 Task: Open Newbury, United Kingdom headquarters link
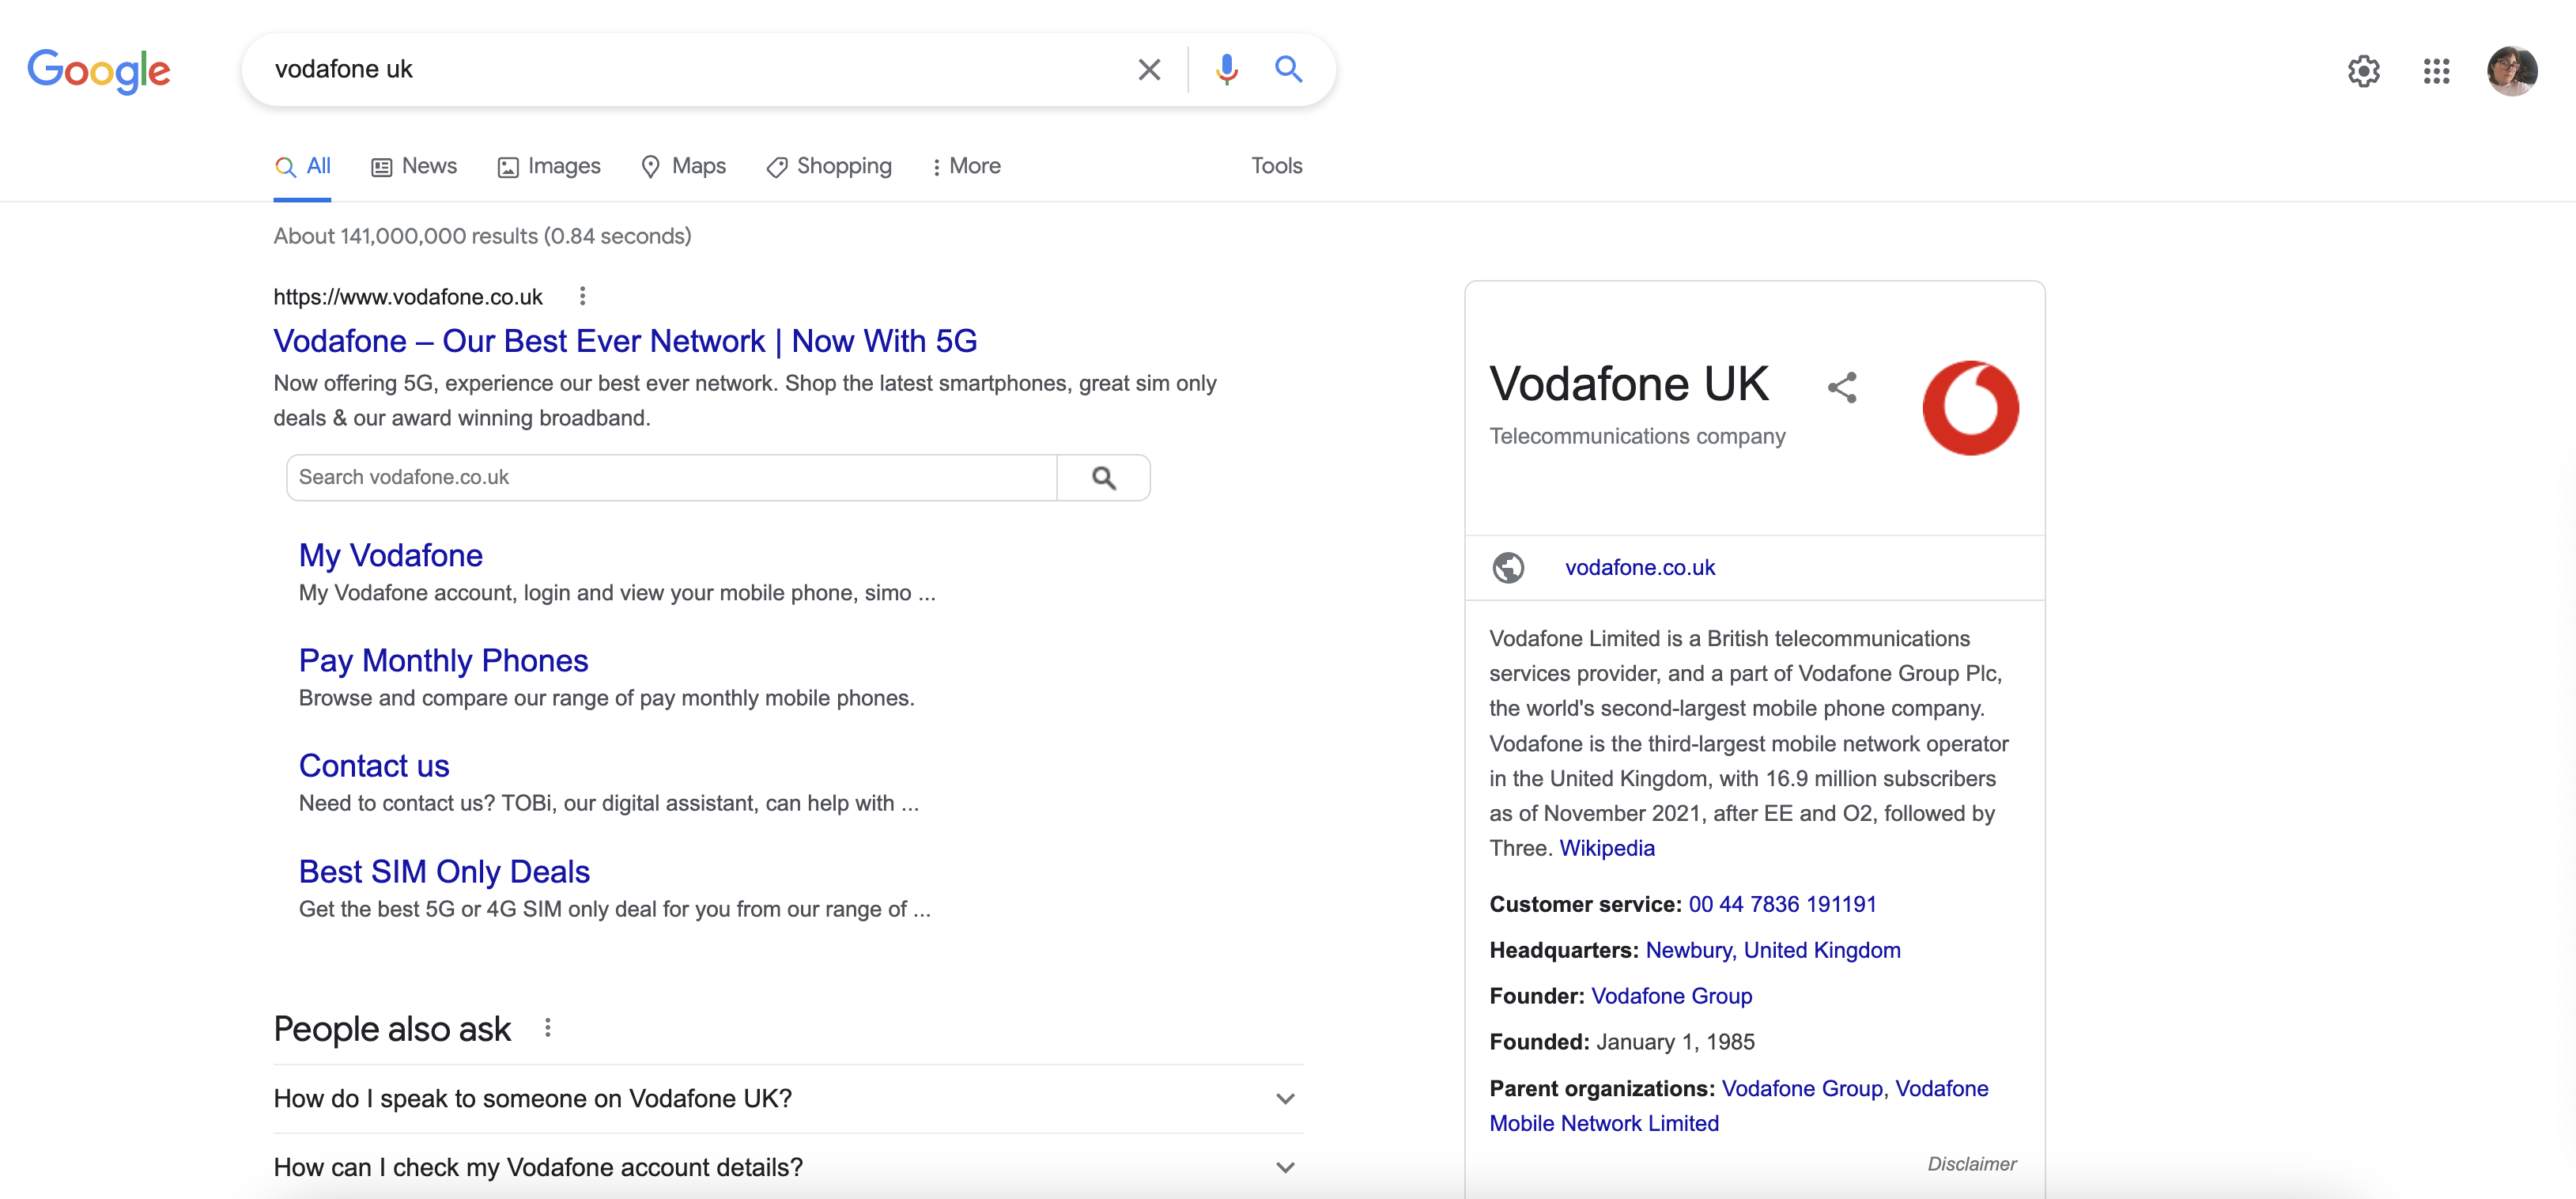(x=1772, y=950)
